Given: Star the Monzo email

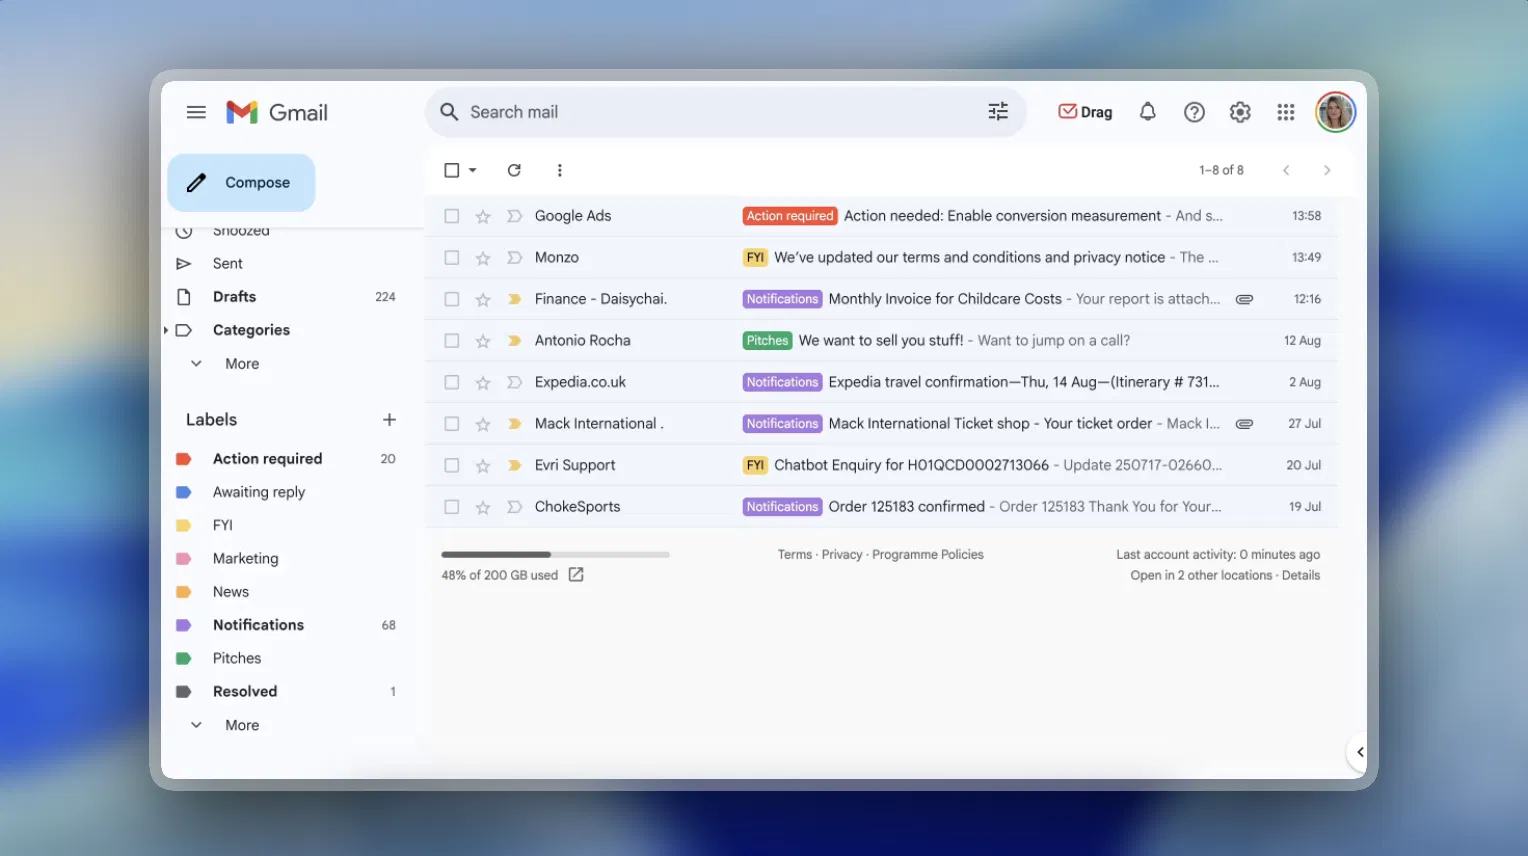Looking at the screenshot, I should point(483,257).
